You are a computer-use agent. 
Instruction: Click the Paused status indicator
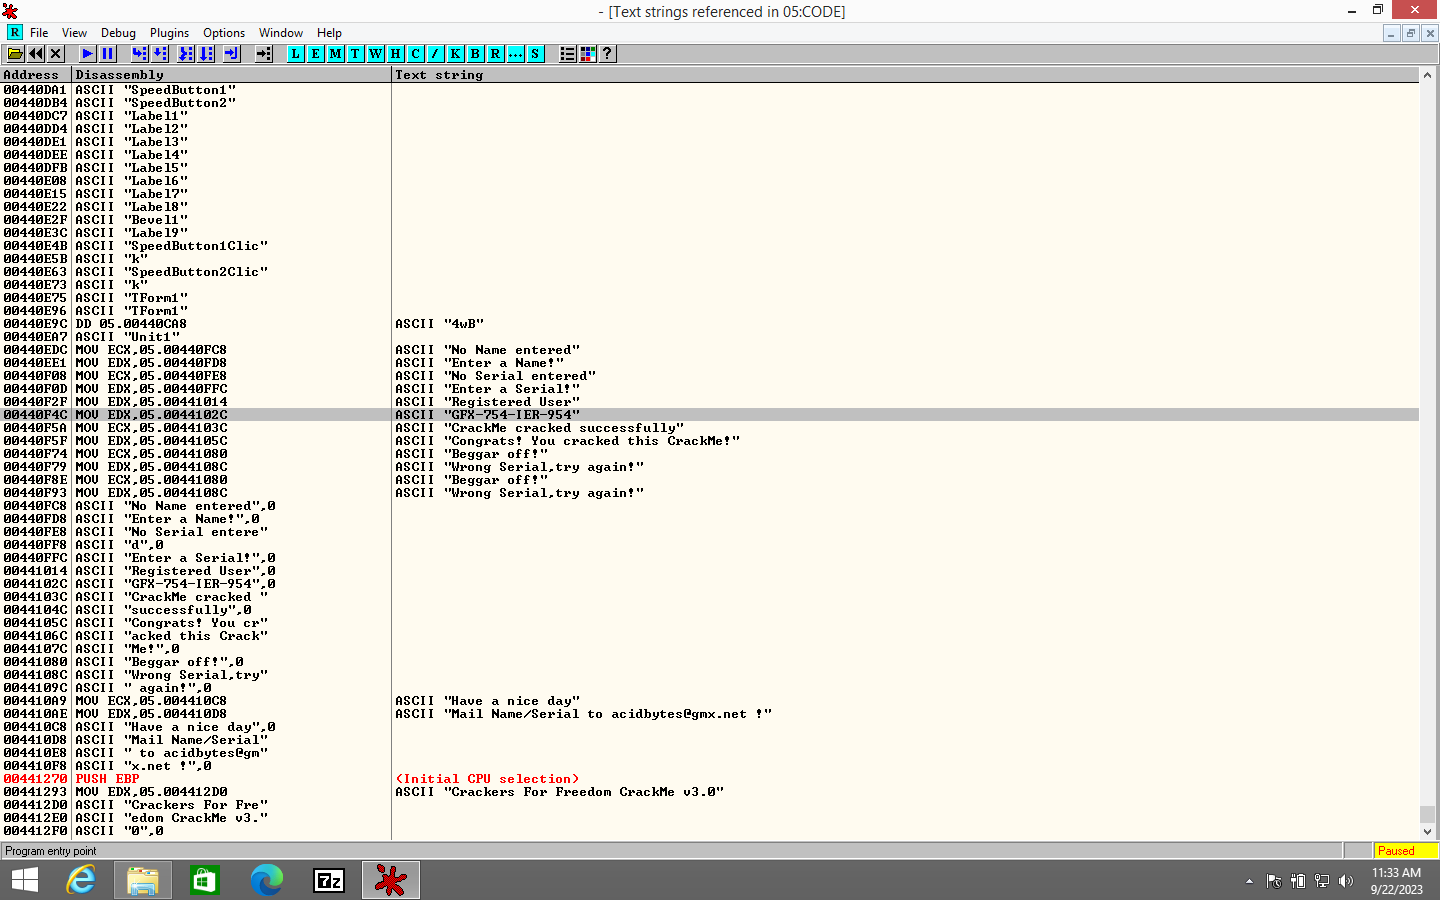(x=1405, y=851)
